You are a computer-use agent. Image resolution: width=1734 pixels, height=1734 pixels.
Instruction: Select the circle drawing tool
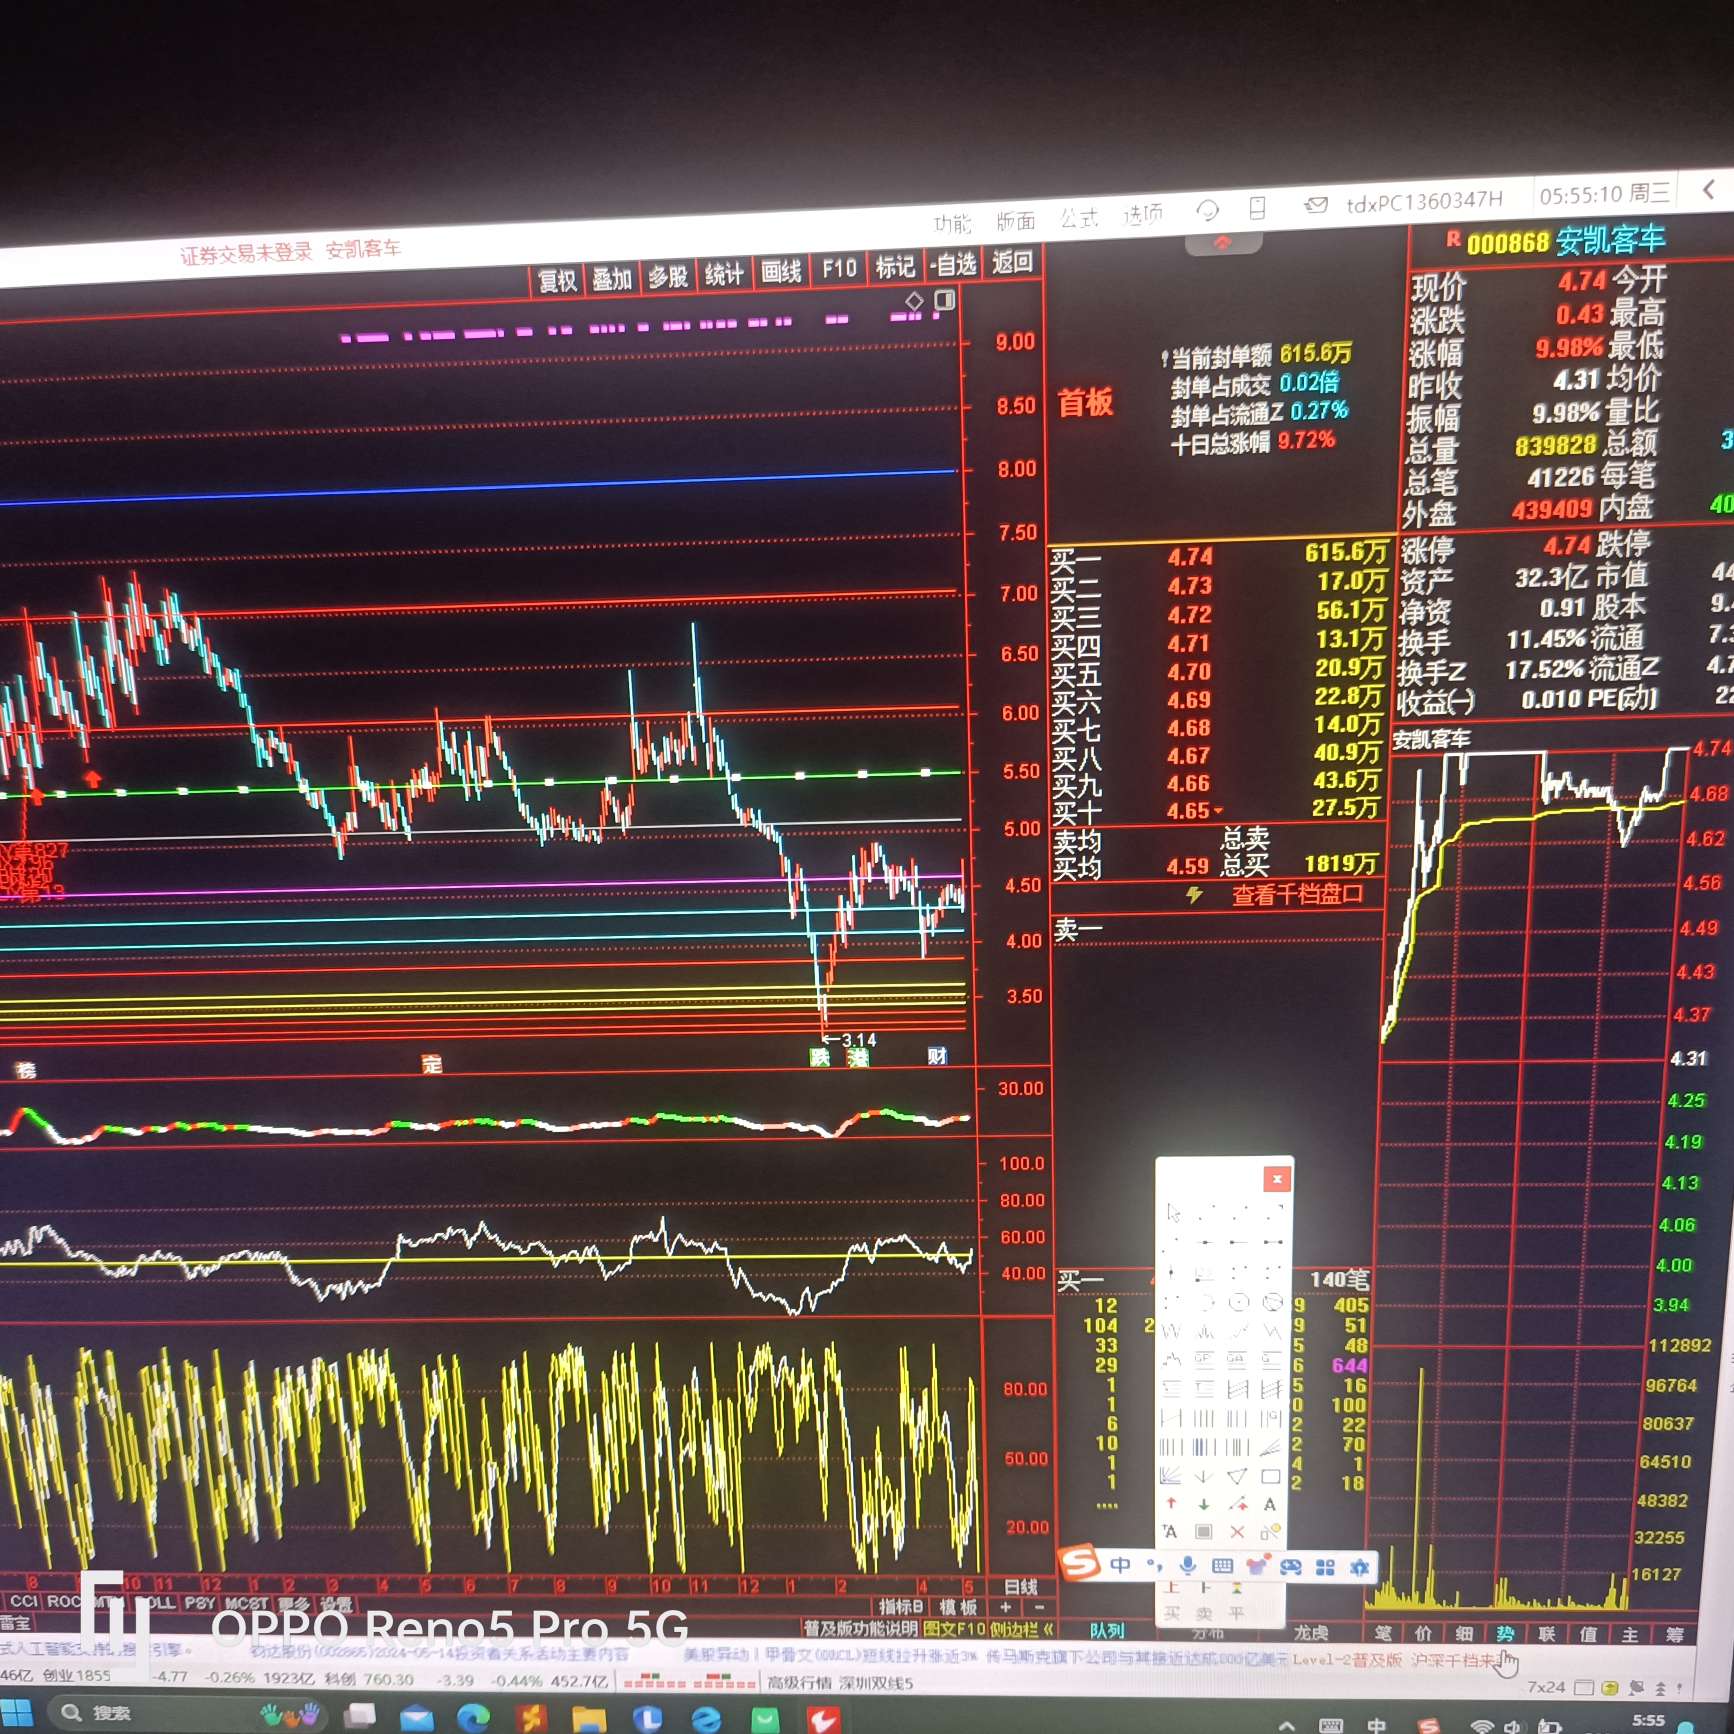point(1239,1303)
